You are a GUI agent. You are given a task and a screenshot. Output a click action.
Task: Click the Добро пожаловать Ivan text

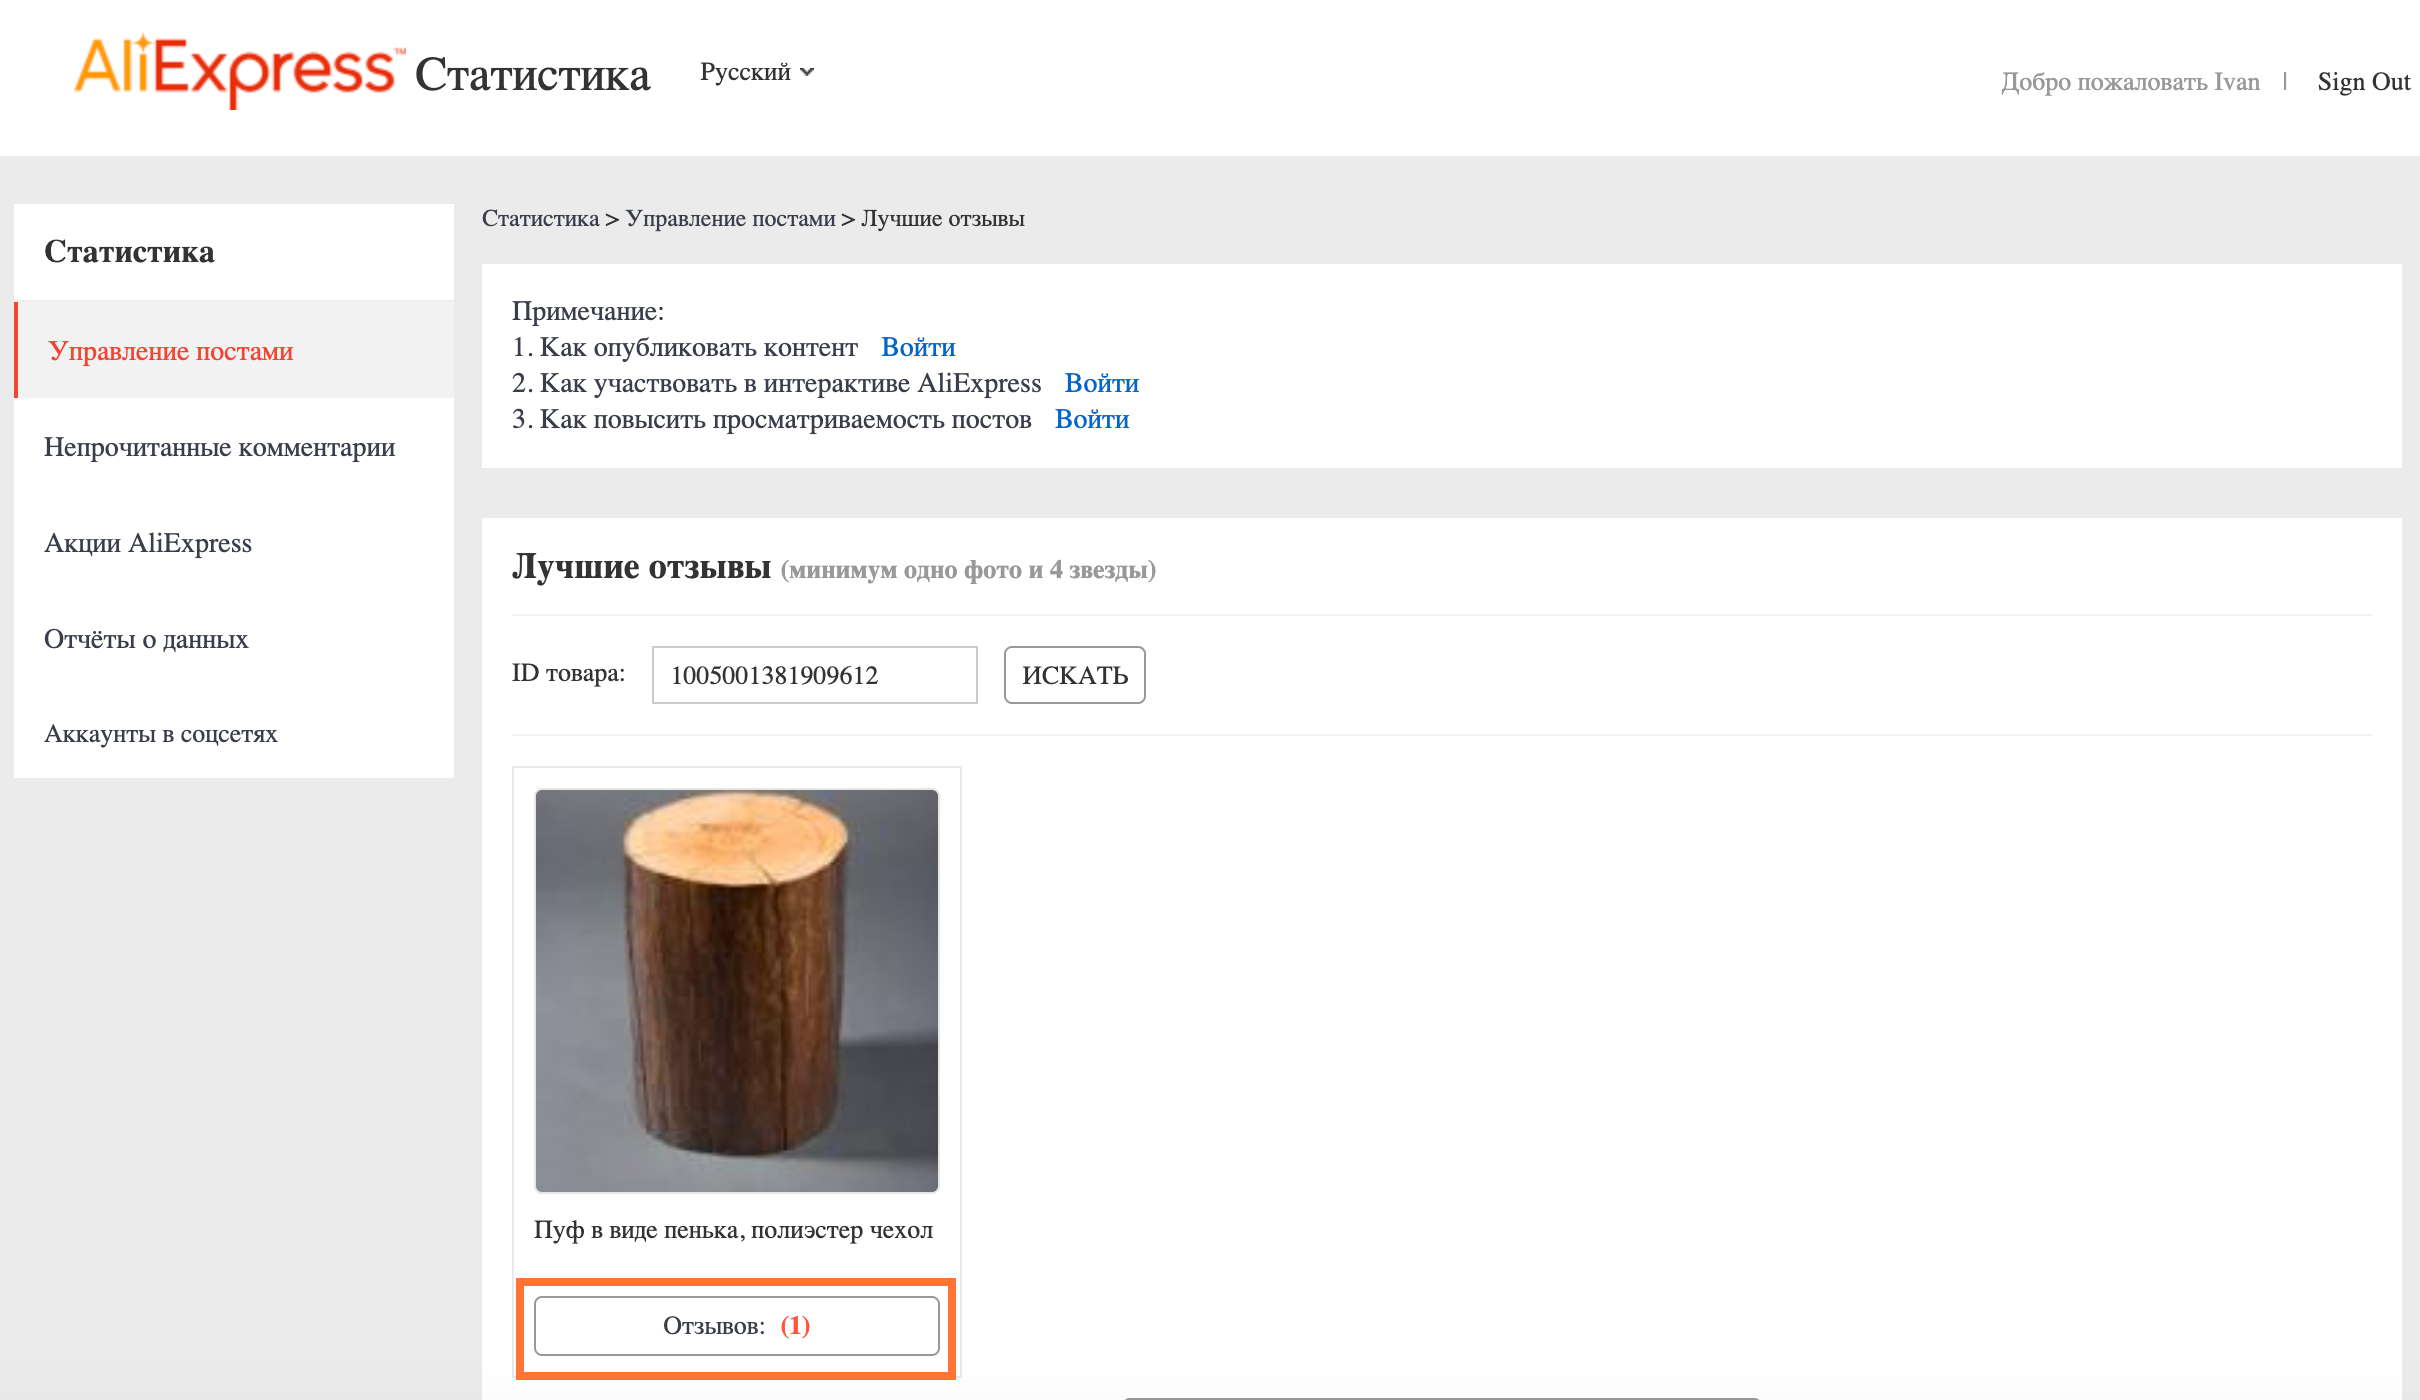click(2130, 81)
